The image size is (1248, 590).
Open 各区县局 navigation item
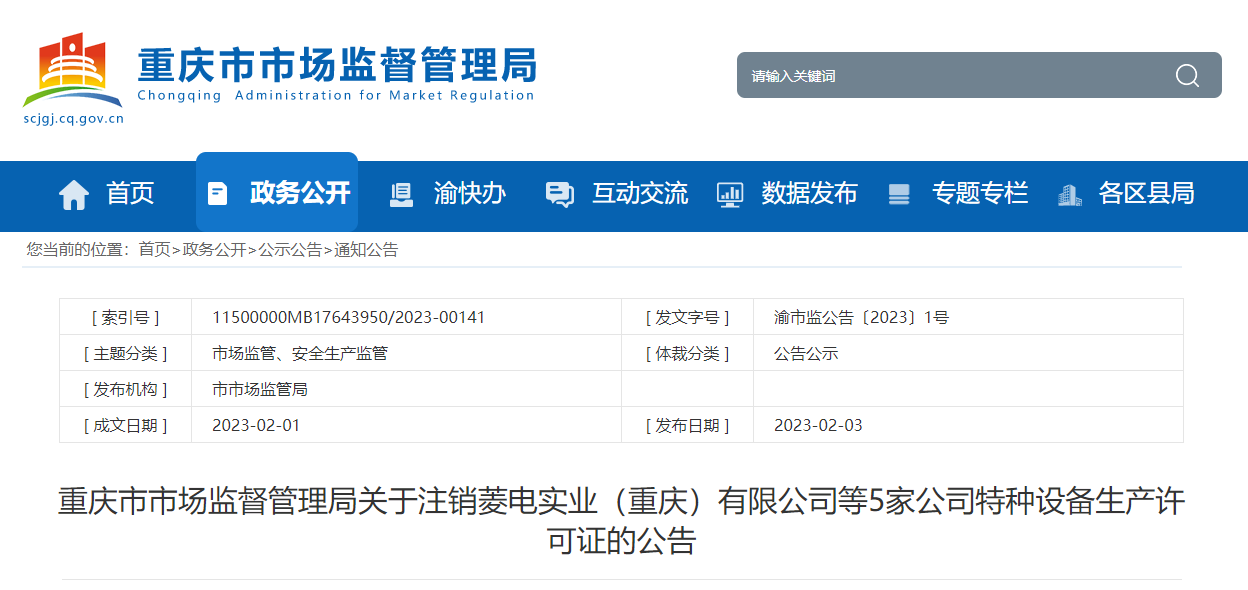coord(1146,193)
